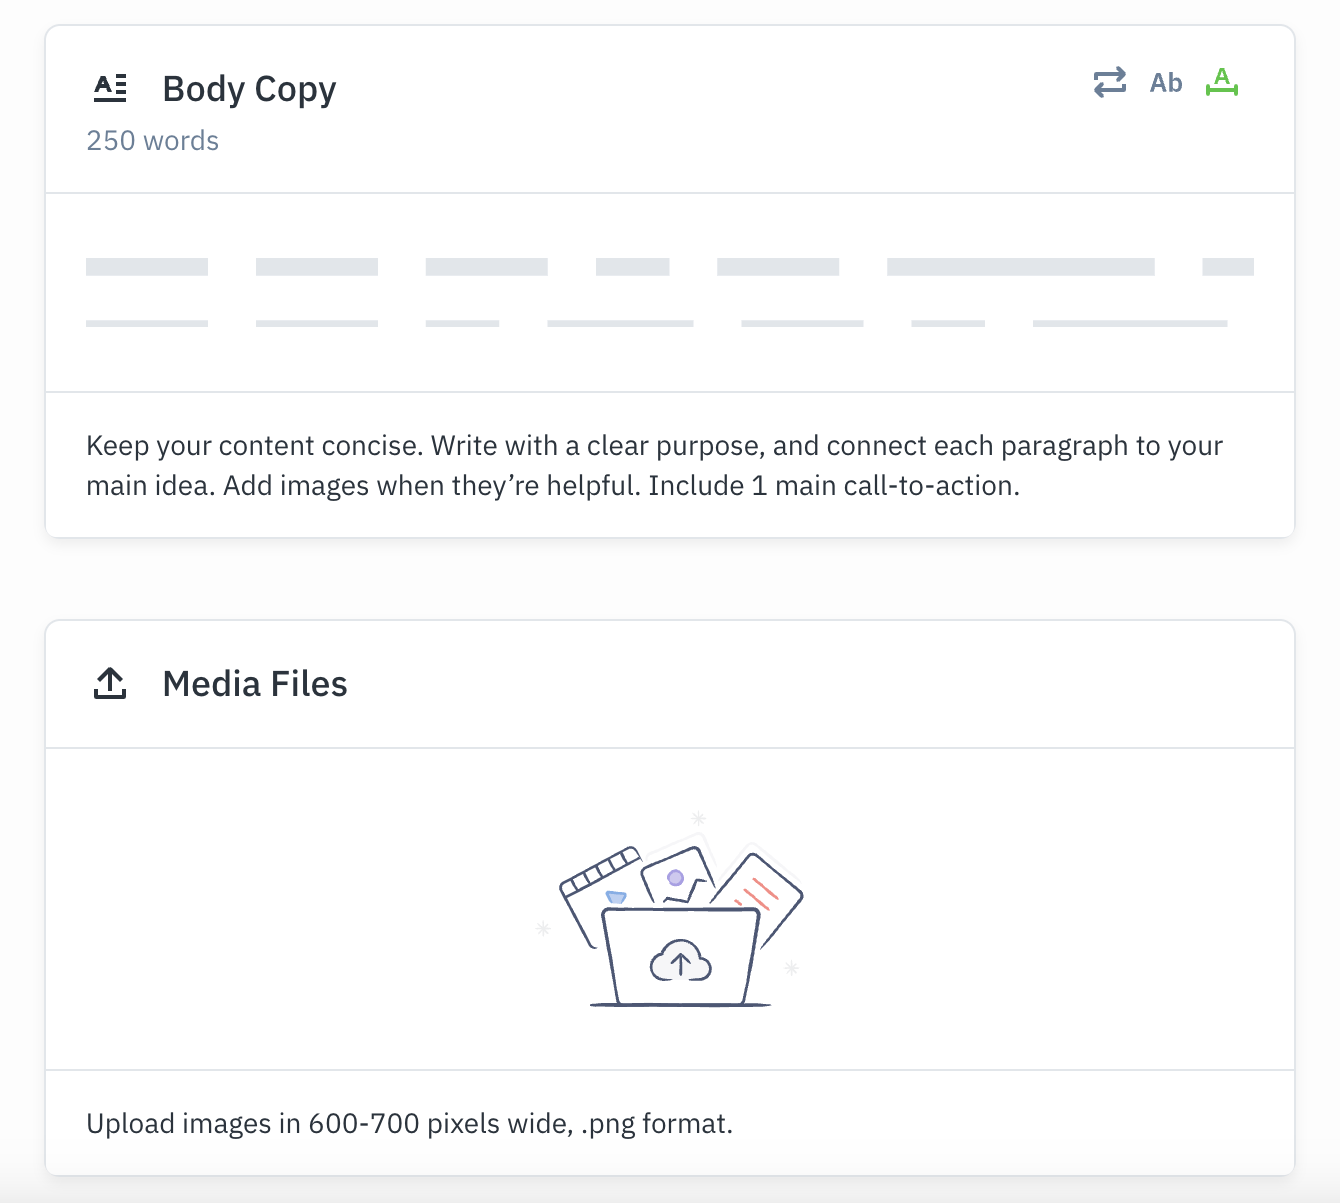
Task: Click the cloud upload illustration folder
Action: (x=680, y=957)
